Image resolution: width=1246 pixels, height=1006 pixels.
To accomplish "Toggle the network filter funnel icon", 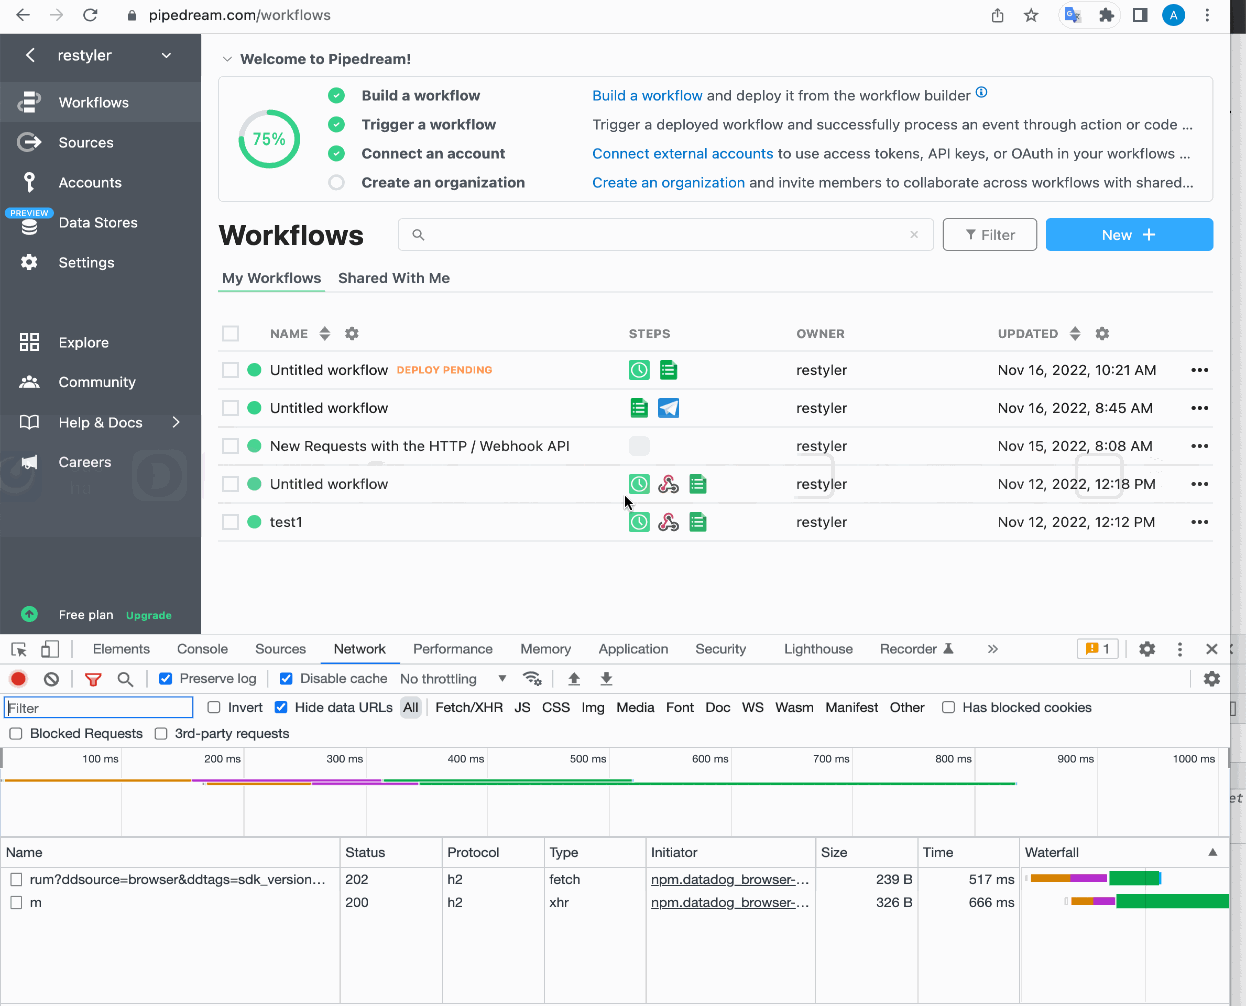I will pos(93,678).
